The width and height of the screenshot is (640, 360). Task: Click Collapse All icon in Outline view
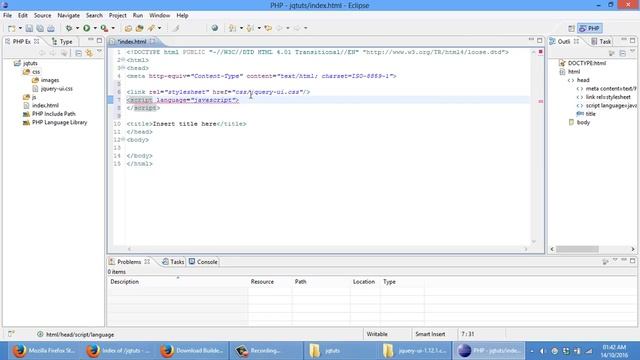point(622,53)
